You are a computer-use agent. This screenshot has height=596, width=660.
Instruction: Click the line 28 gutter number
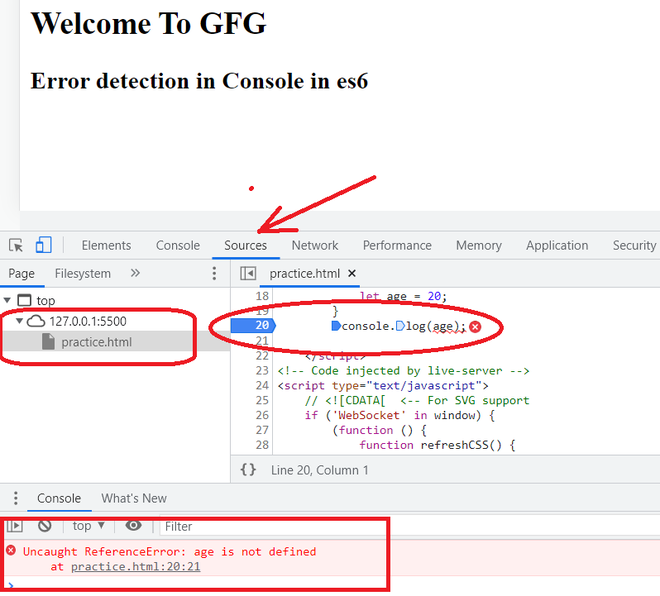coord(262,445)
